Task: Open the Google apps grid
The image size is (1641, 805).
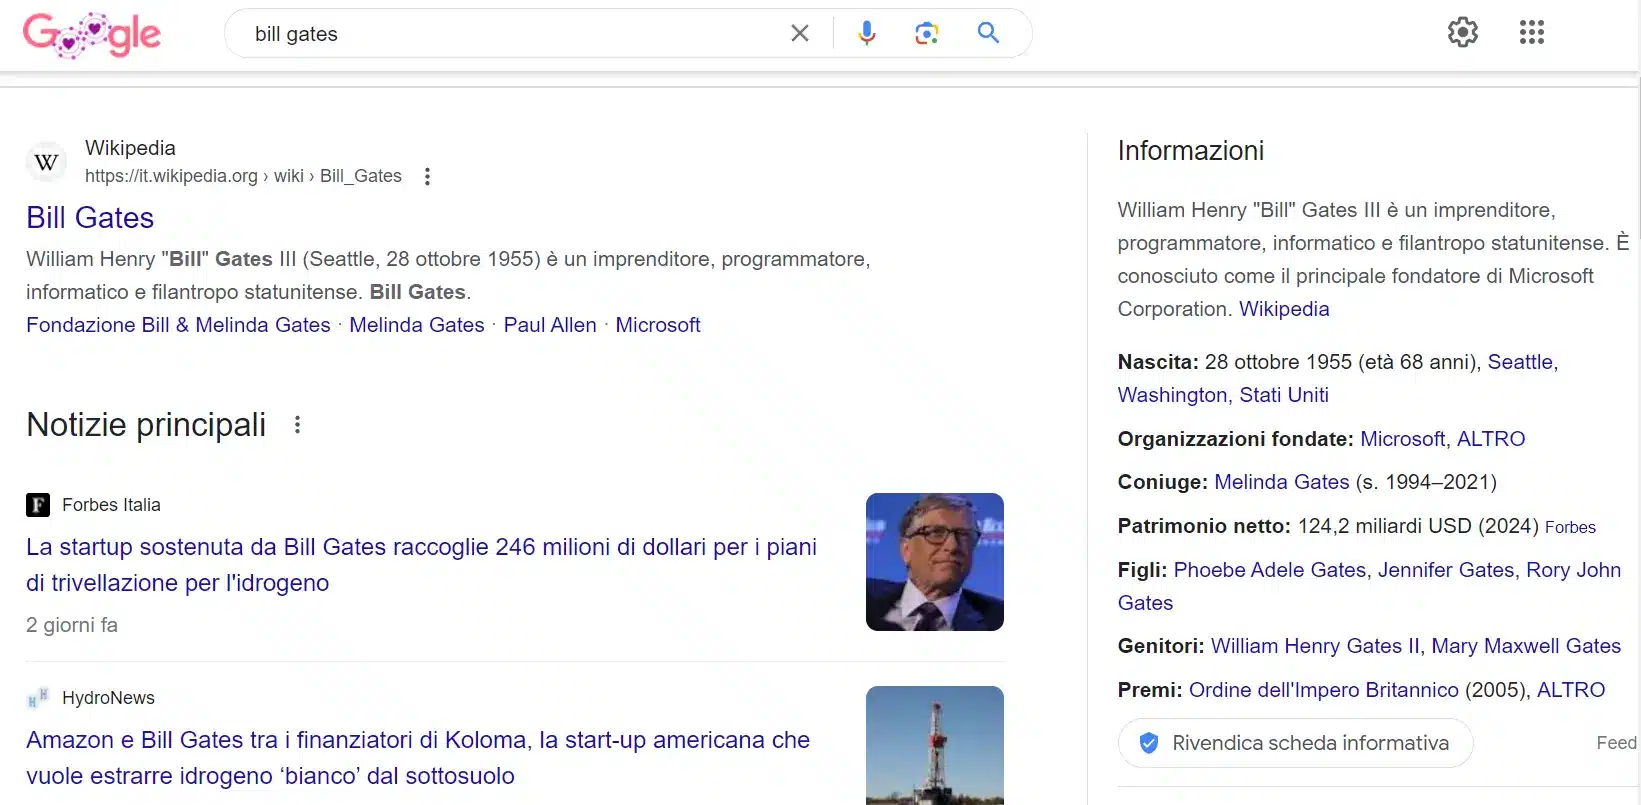Action: pyautogui.click(x=1531, y=32)
